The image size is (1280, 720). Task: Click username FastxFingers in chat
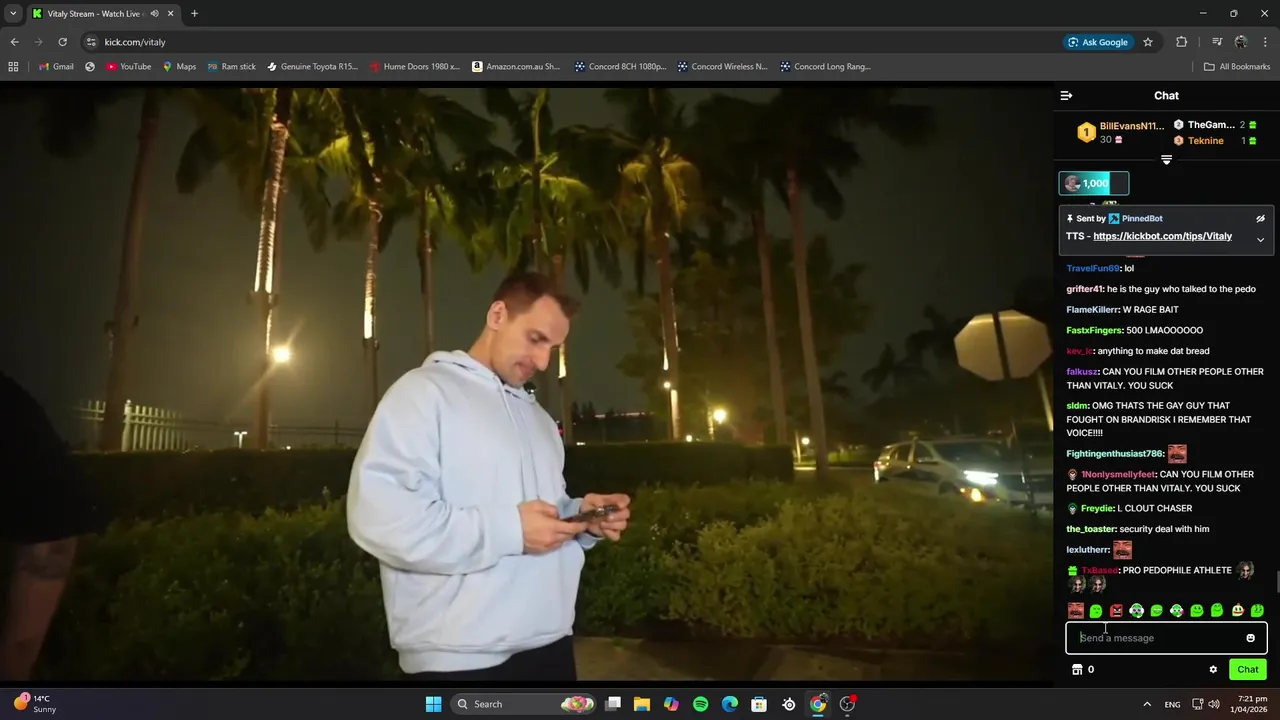1091,331
